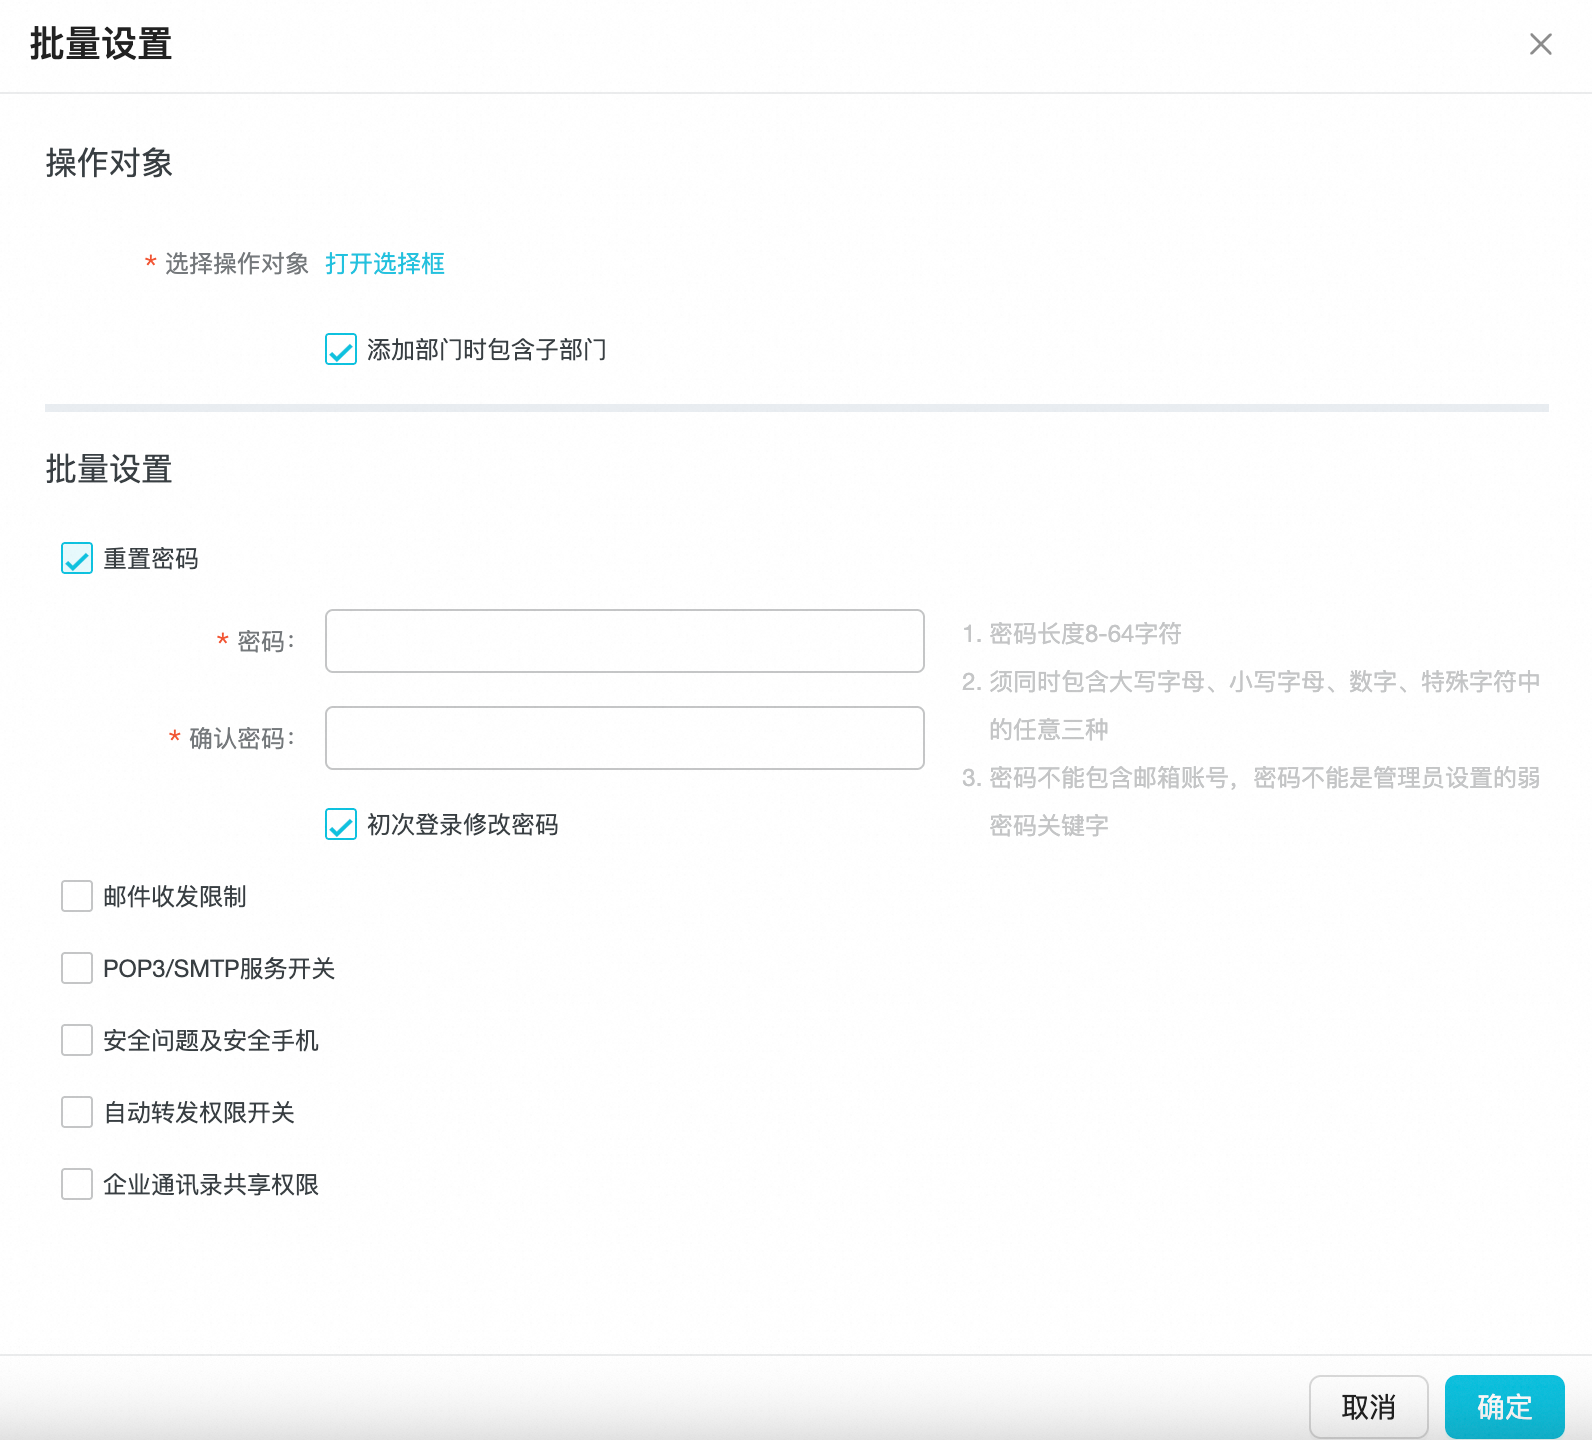This screenshot has height=1440, width=1592.
Task: Click the 密码 input field
Action: pos(625,641)
